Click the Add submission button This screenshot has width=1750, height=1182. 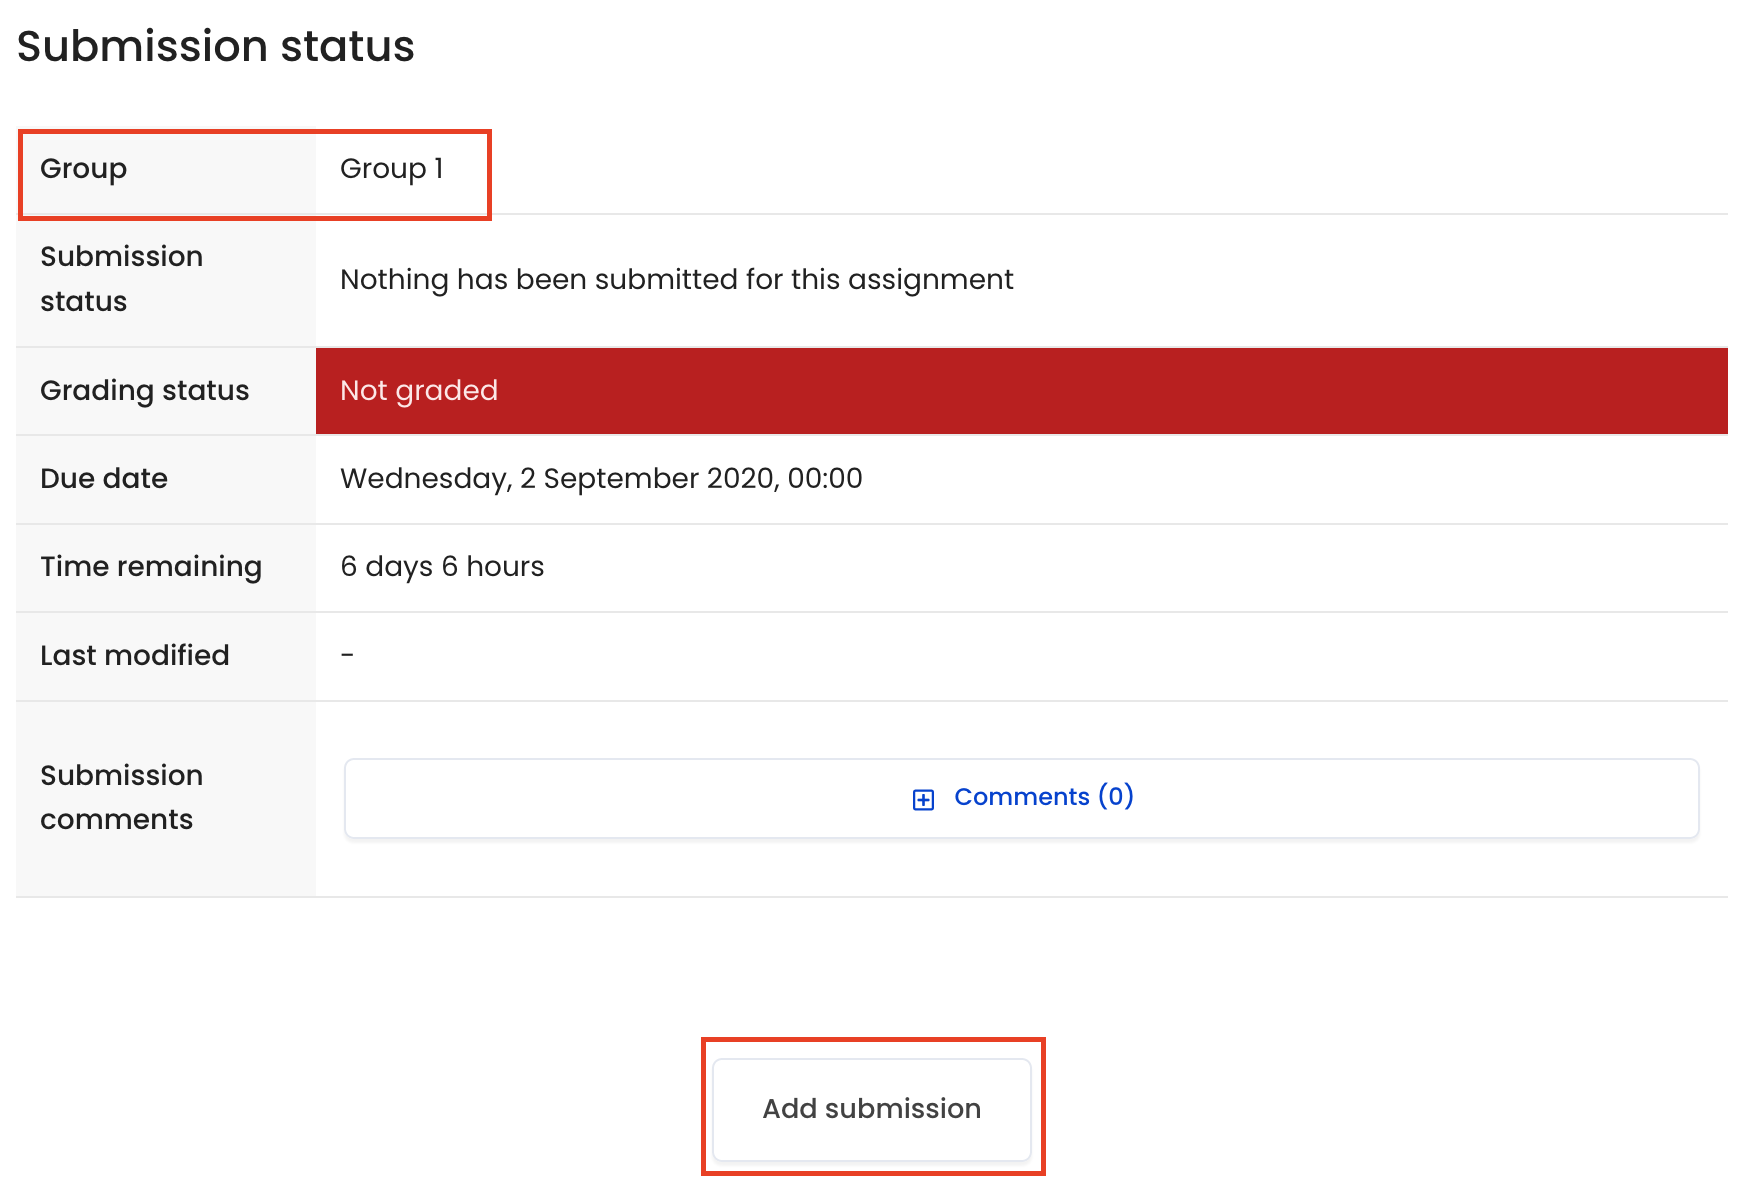[x=871, y=1109]
